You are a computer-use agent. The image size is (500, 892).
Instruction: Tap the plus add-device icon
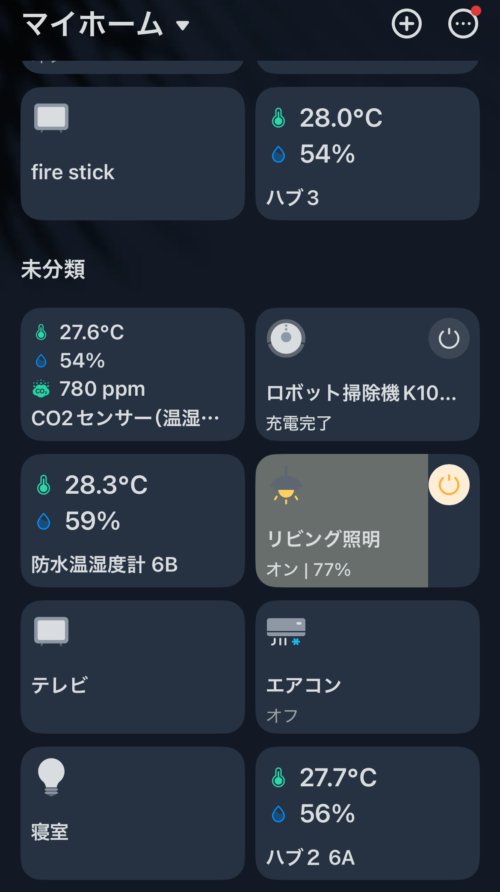407,24
